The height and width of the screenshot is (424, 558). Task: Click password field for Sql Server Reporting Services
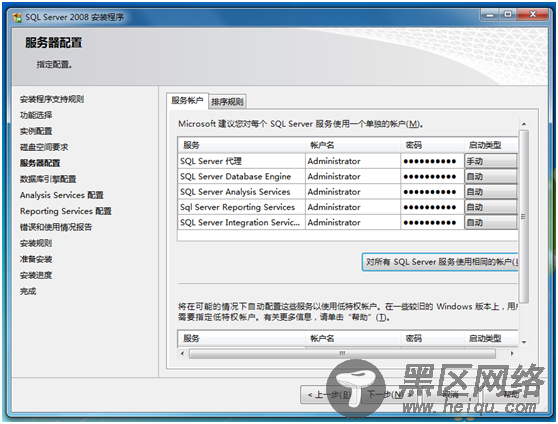click(432, 207)
